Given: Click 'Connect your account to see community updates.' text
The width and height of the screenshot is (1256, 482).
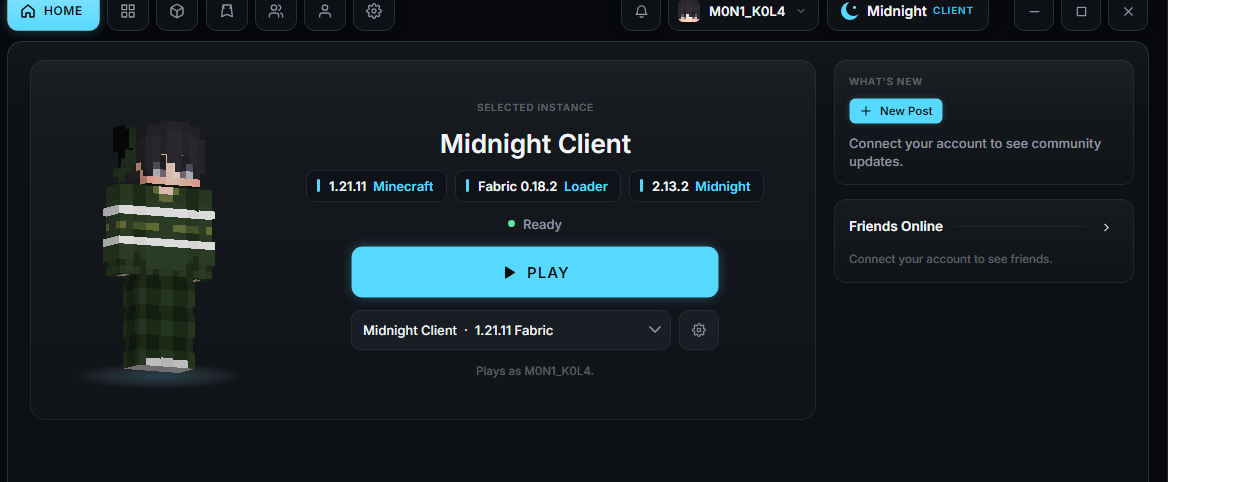Looking at the screenshot, I should click(x=975, y=152).
